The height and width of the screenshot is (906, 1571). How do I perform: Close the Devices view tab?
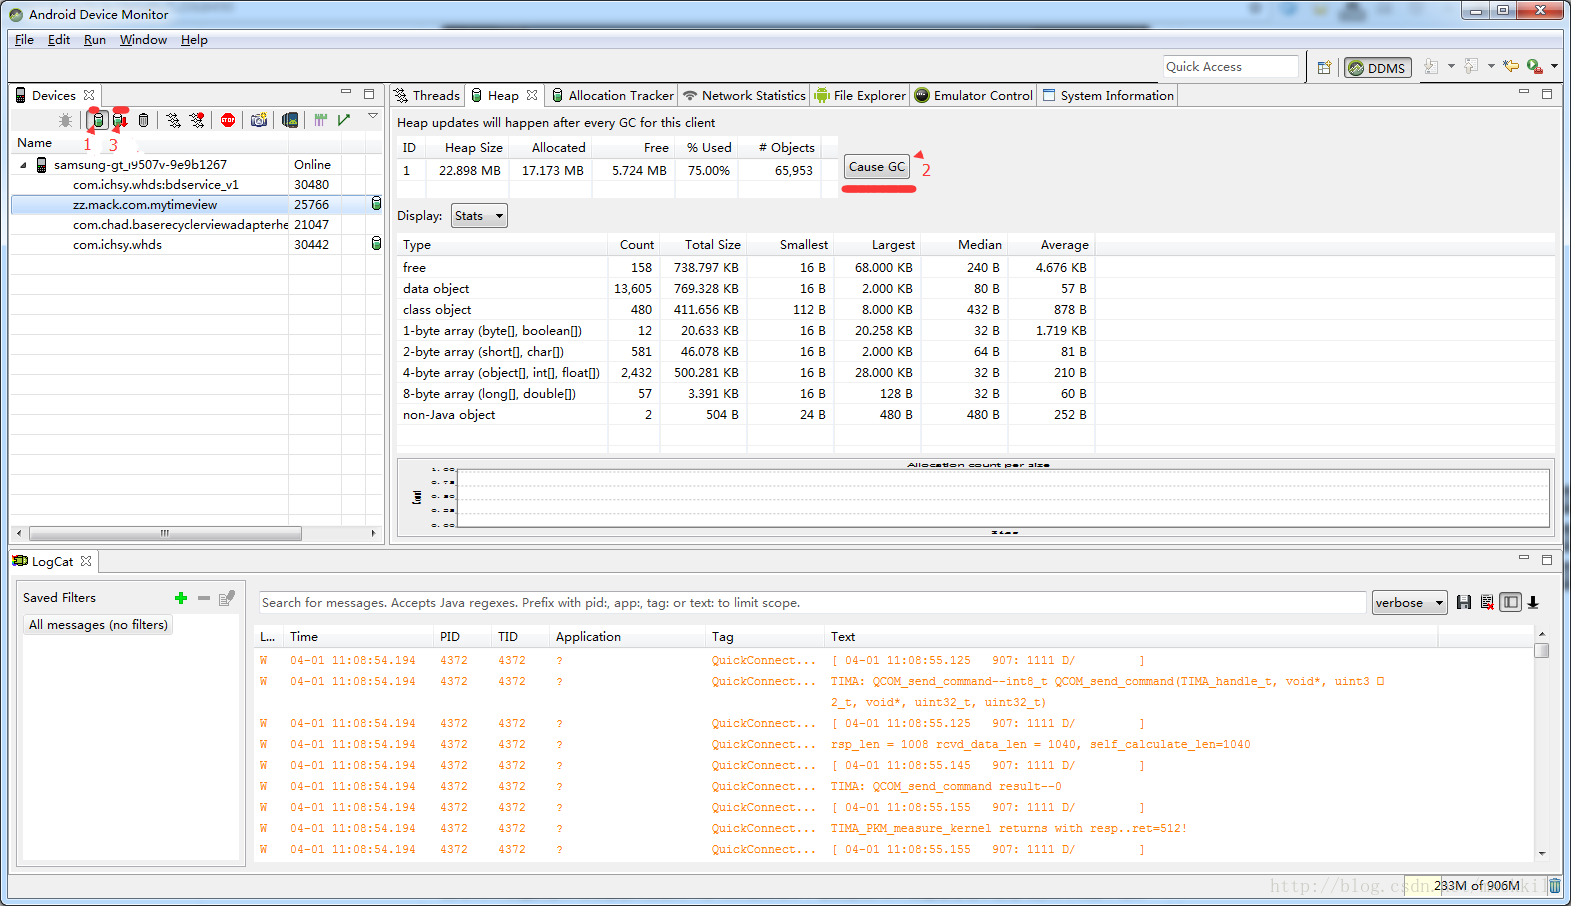(89, 96)
